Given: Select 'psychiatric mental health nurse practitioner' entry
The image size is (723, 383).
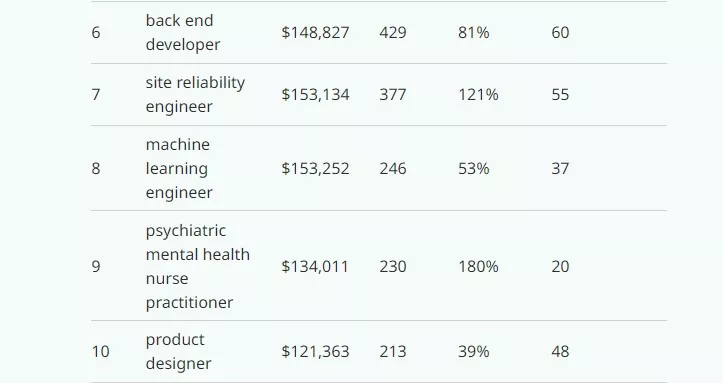Looking at the screenshot, I should [x=197, y=266].
